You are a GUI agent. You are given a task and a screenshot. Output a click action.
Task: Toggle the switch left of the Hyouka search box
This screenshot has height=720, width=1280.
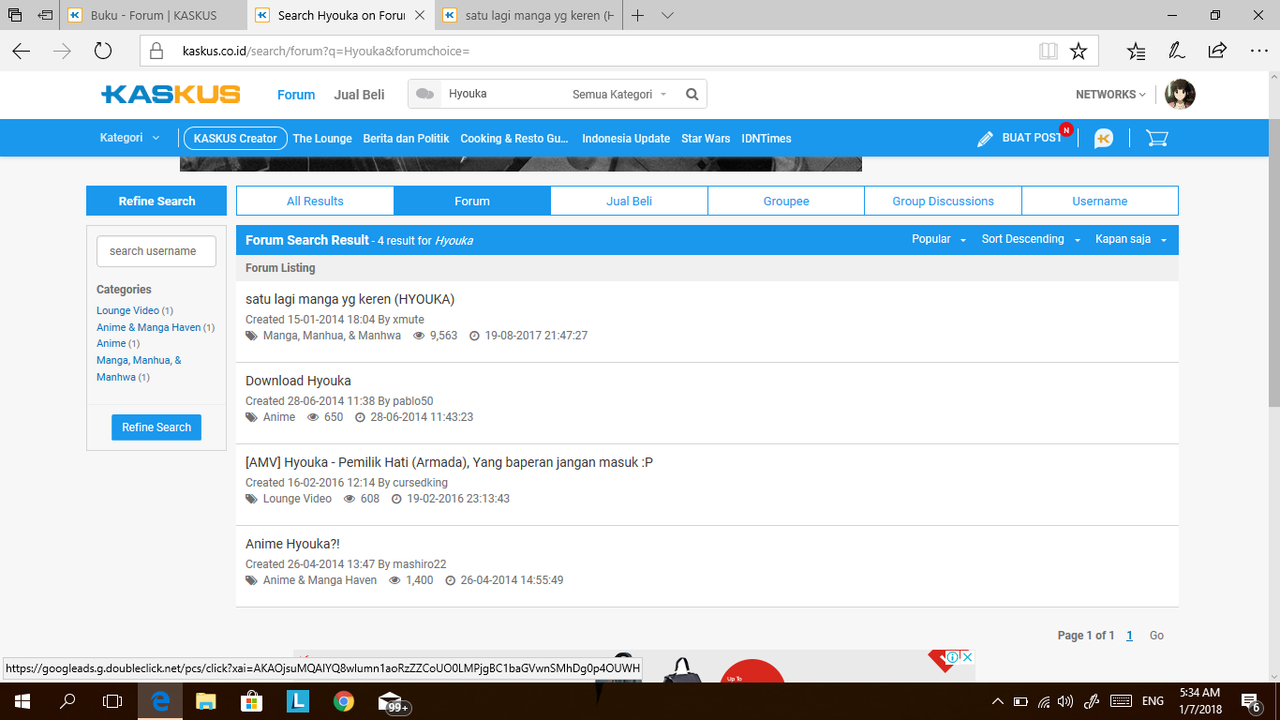(425, 94)
